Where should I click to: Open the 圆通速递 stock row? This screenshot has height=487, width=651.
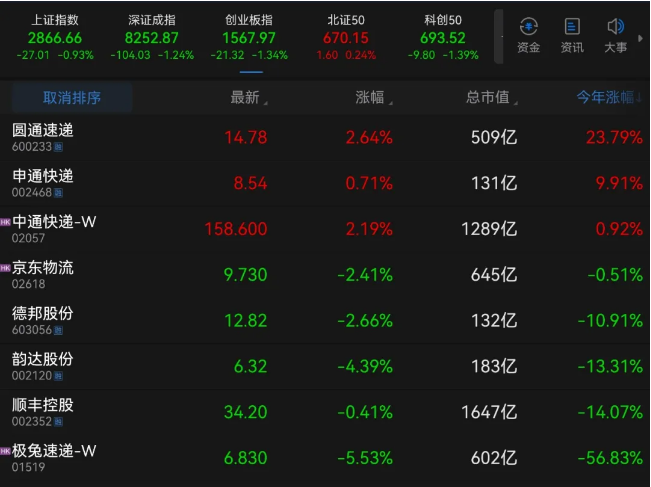pyautogui.click(x=326, y=137)
